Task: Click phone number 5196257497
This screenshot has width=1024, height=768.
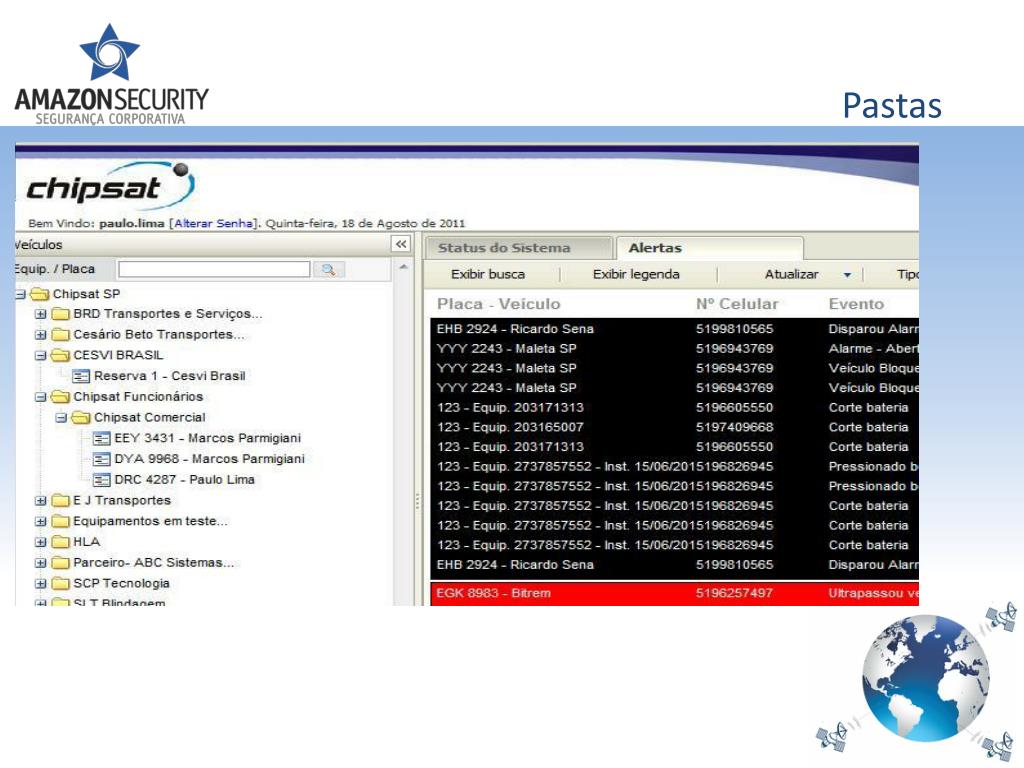Action: click(735, 594)
